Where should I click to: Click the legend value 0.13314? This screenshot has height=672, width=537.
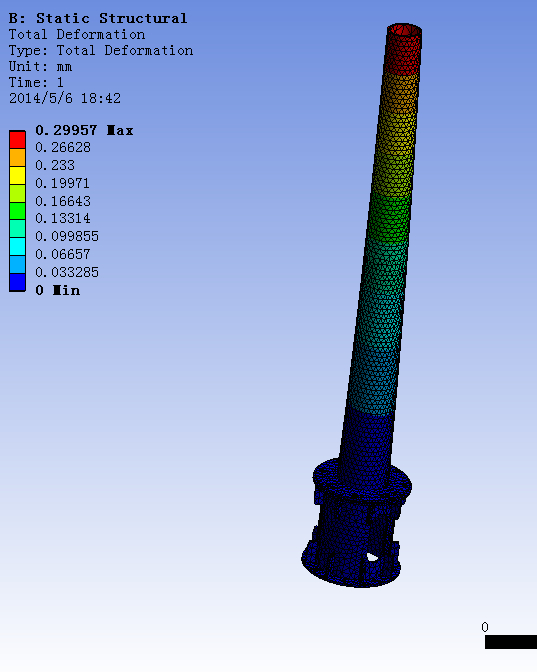coord(63,219)
